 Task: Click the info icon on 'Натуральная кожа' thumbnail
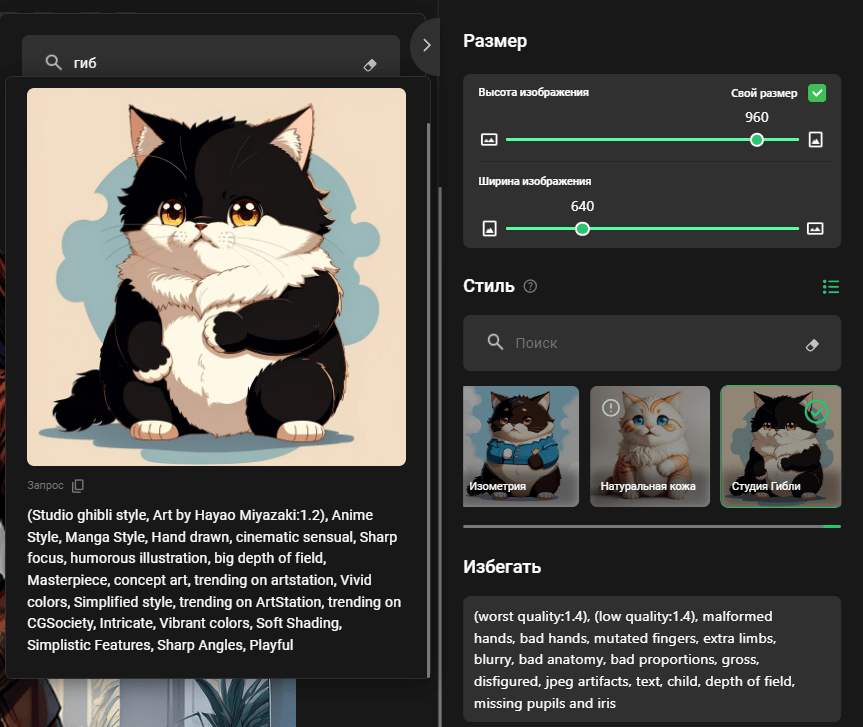[x=611, y=408]
